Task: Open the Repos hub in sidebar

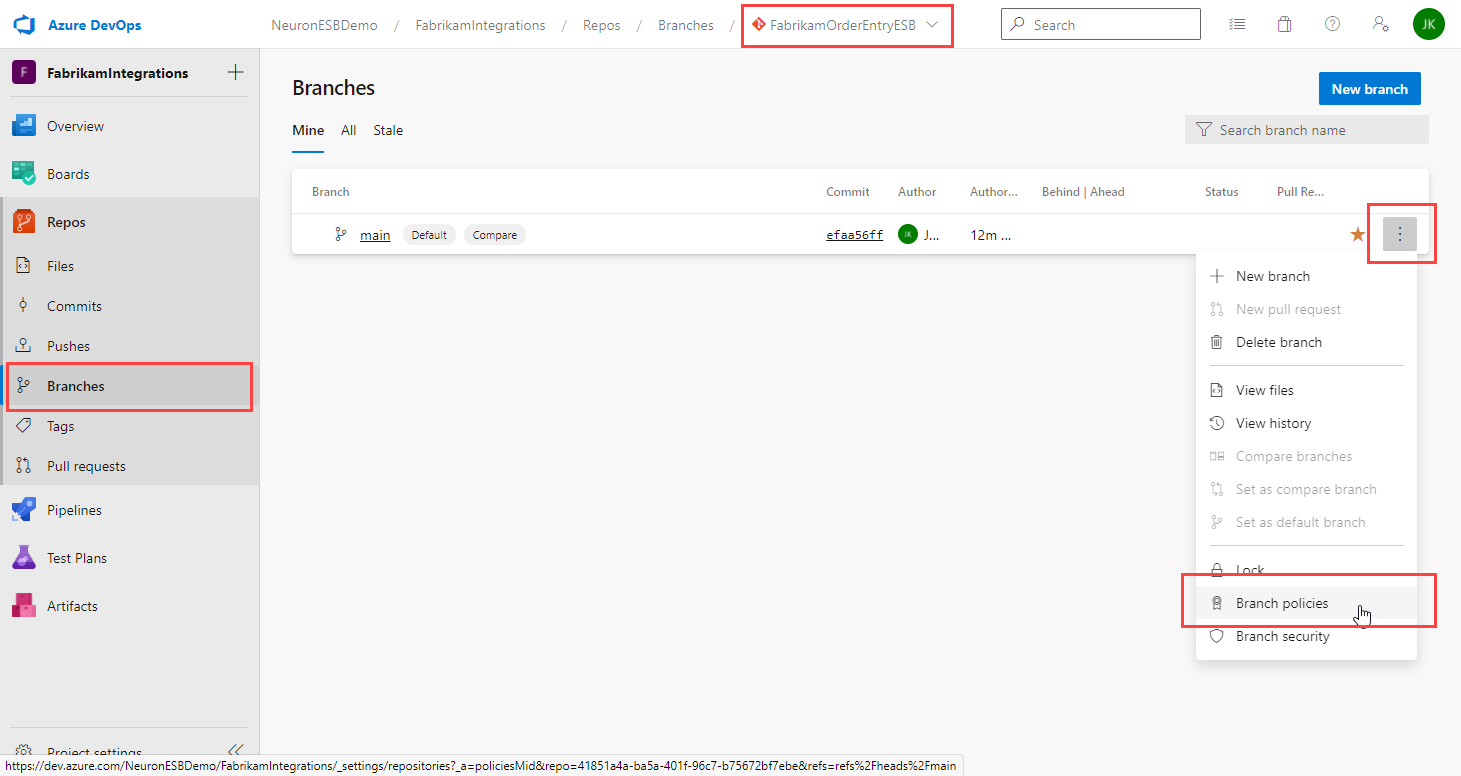Action: [129, 222]
